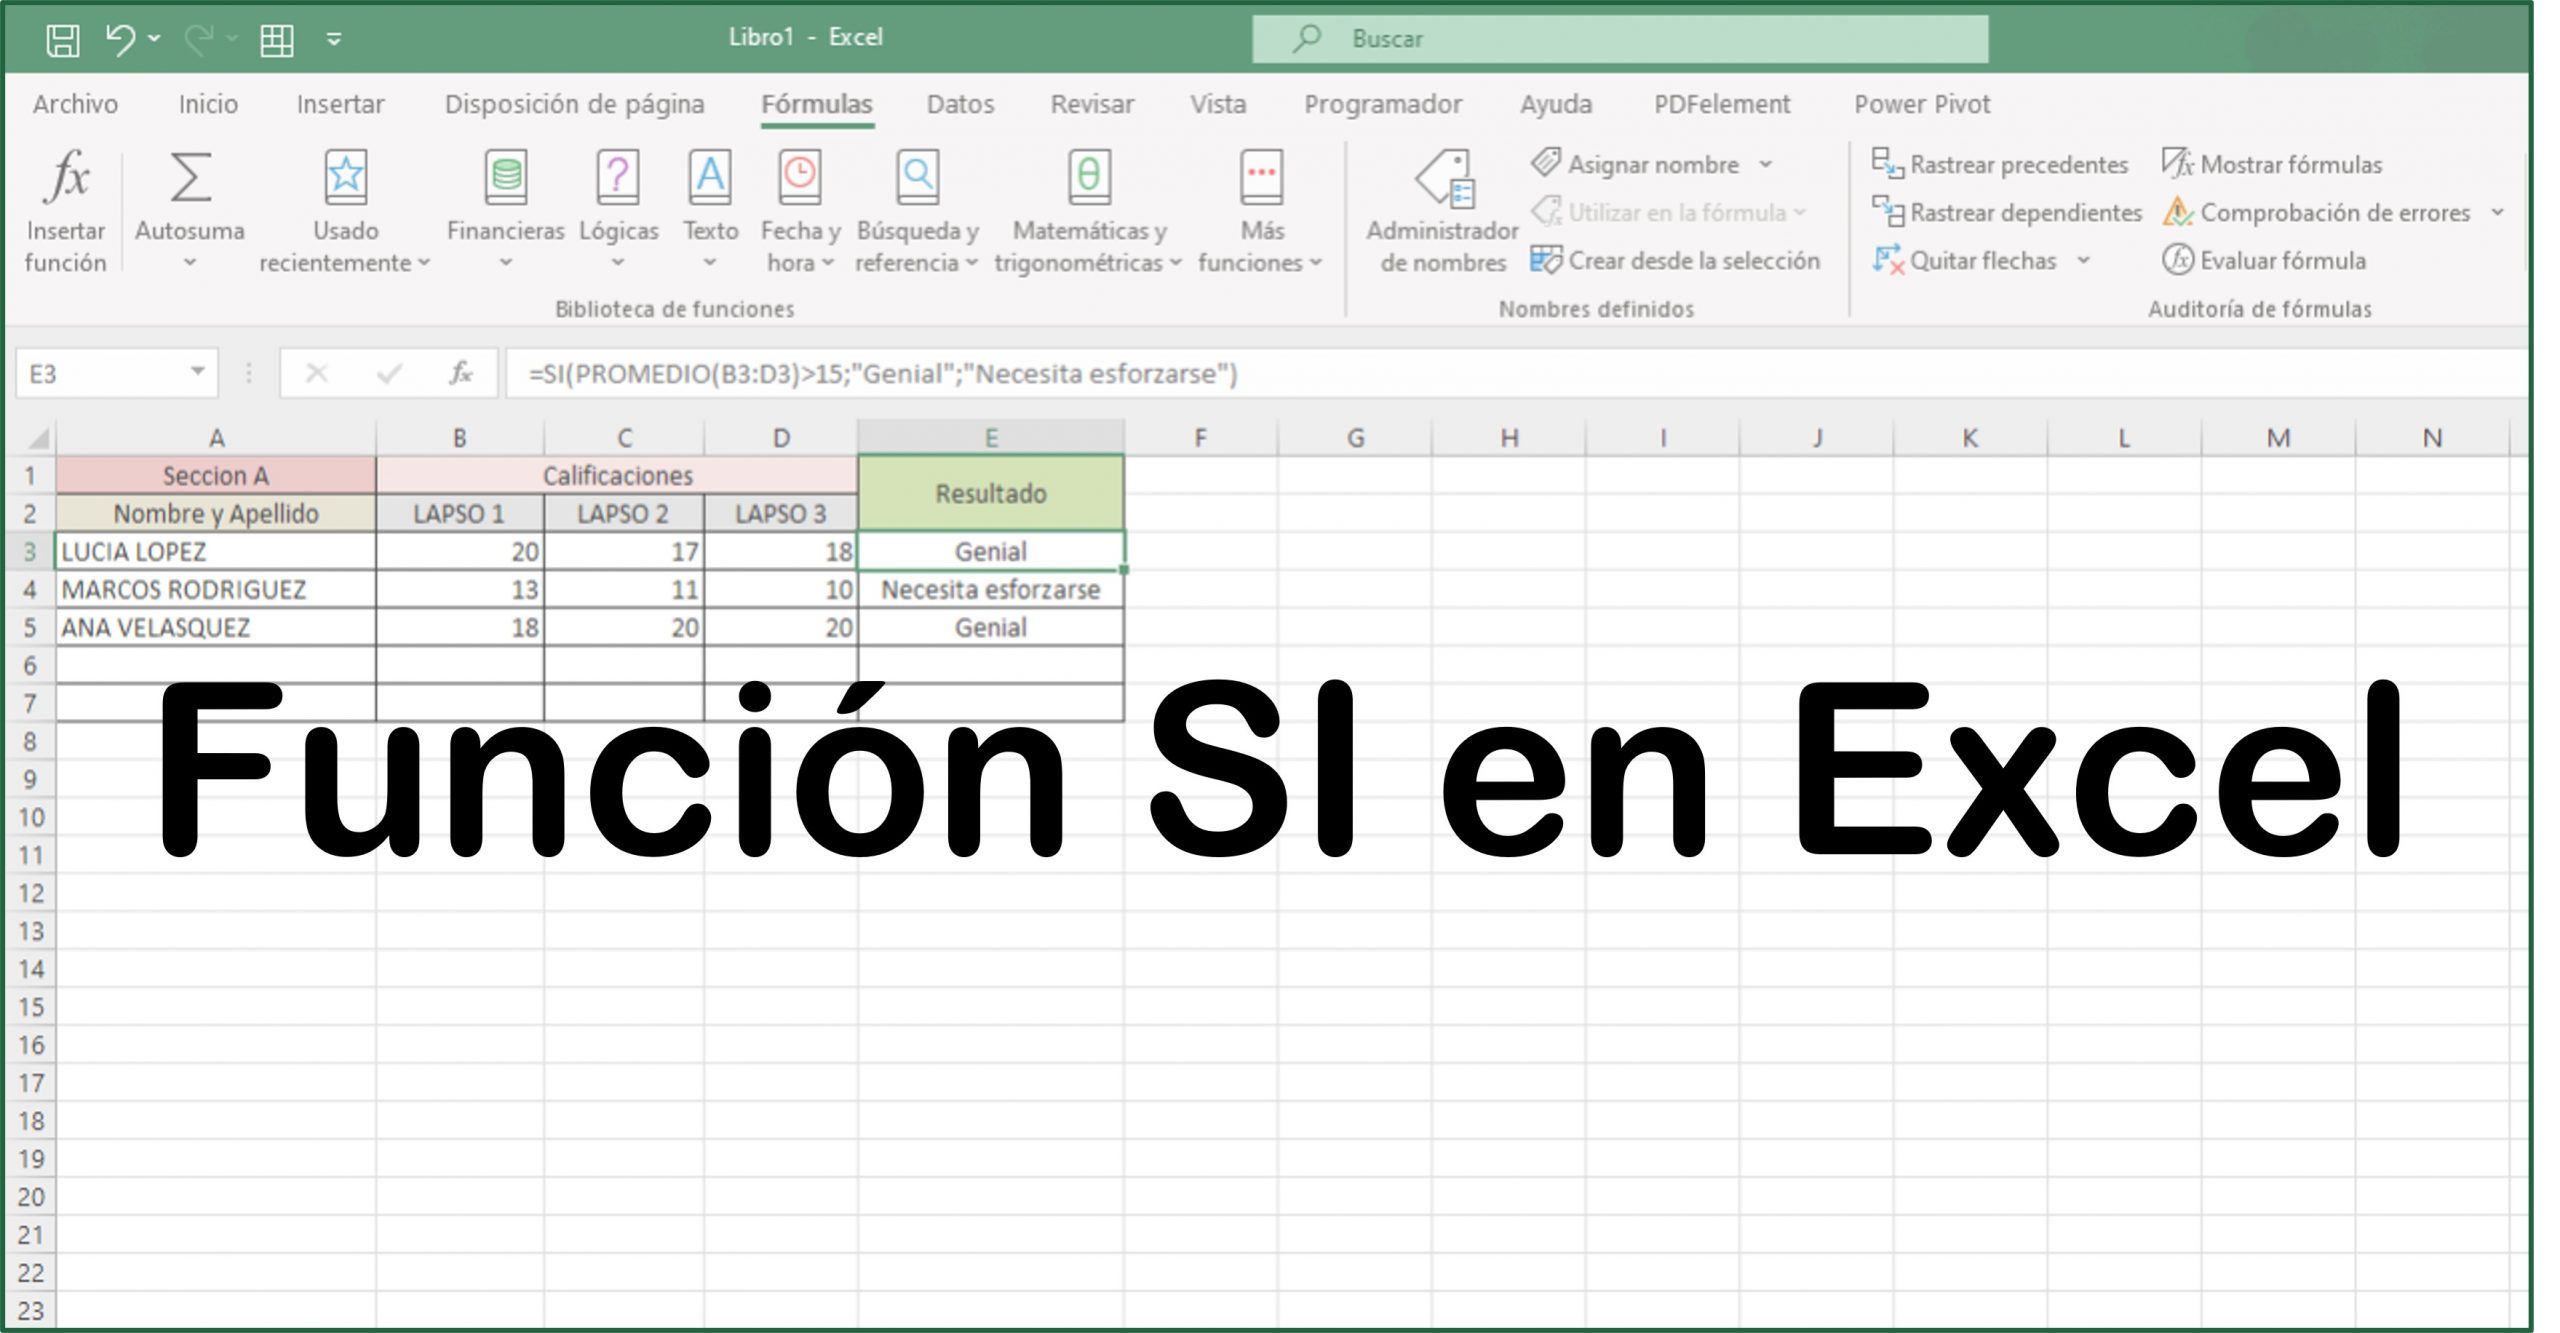Viewport: 2560px width, 1333px height.
Task: Switch to the Insertar tab
Action: coord(340,104)
